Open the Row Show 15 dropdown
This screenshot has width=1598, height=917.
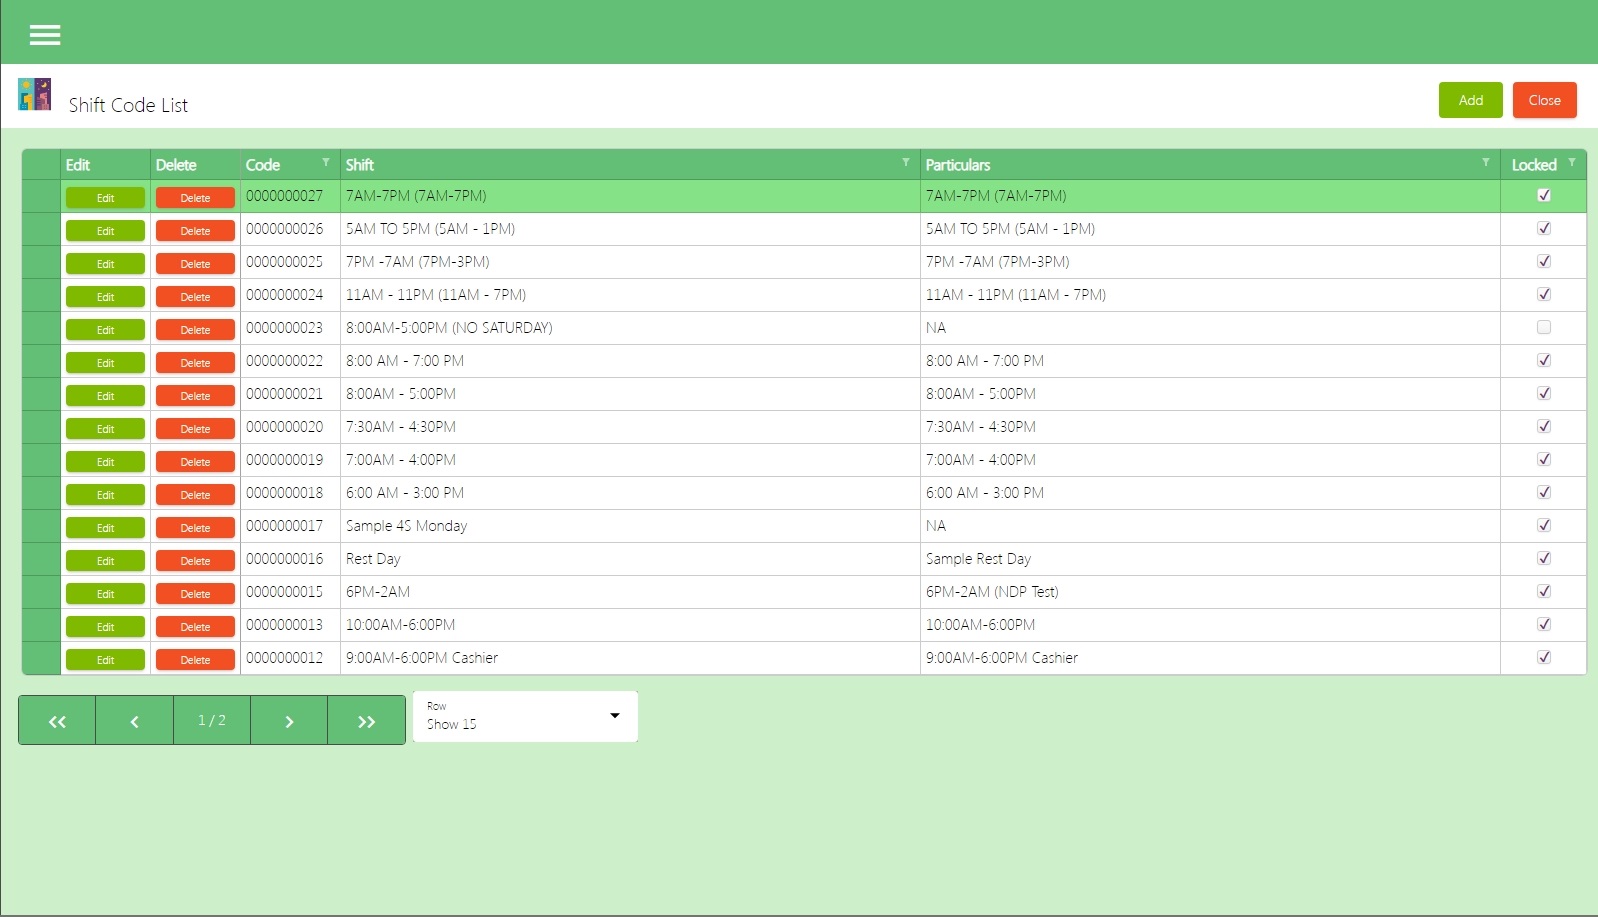point(525,717)
